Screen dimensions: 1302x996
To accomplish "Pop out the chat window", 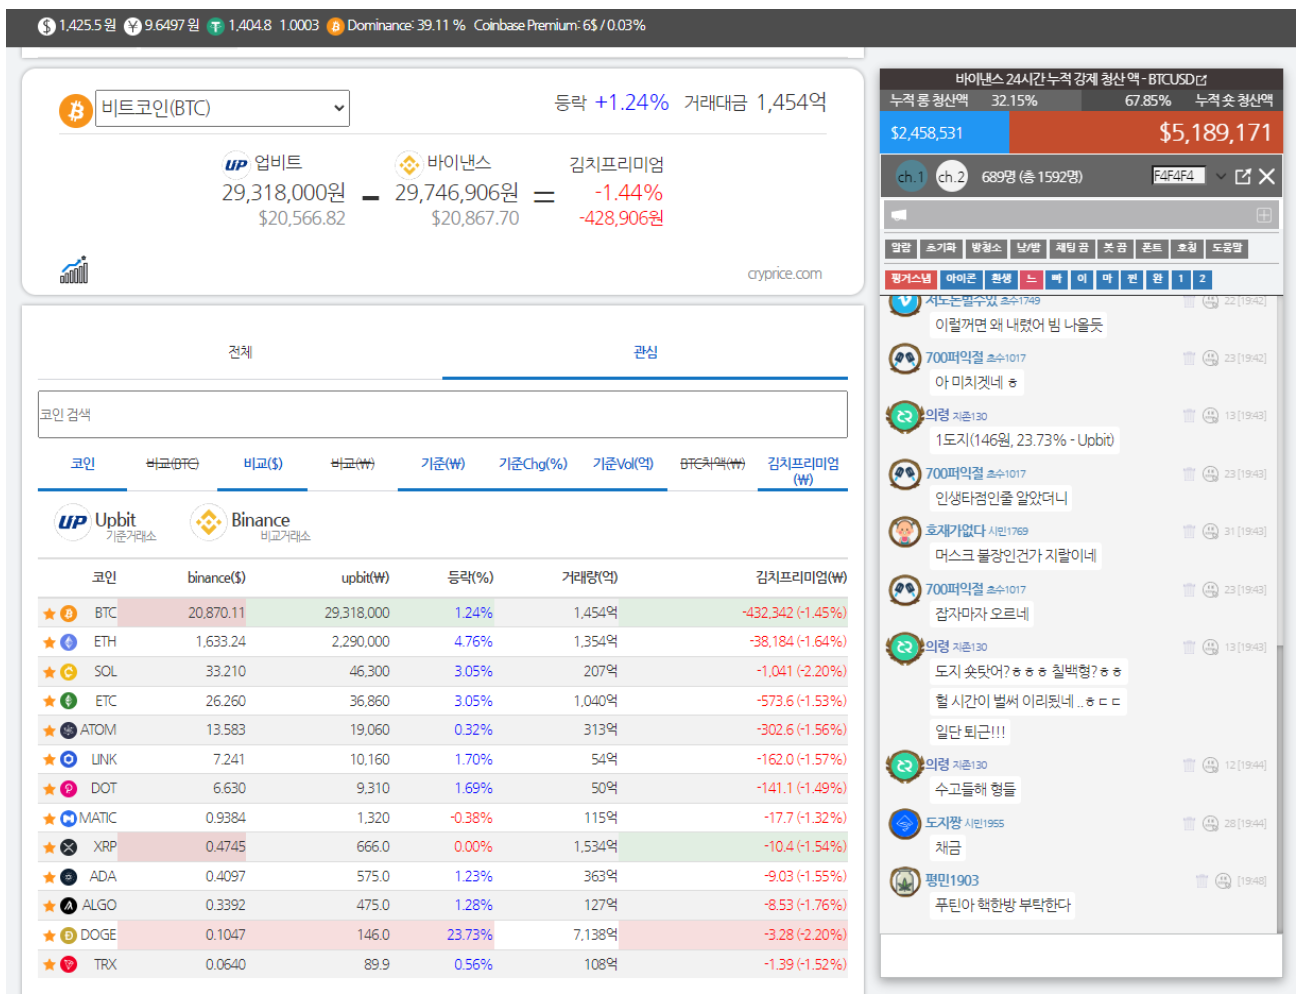I will tap(1243, 176).
